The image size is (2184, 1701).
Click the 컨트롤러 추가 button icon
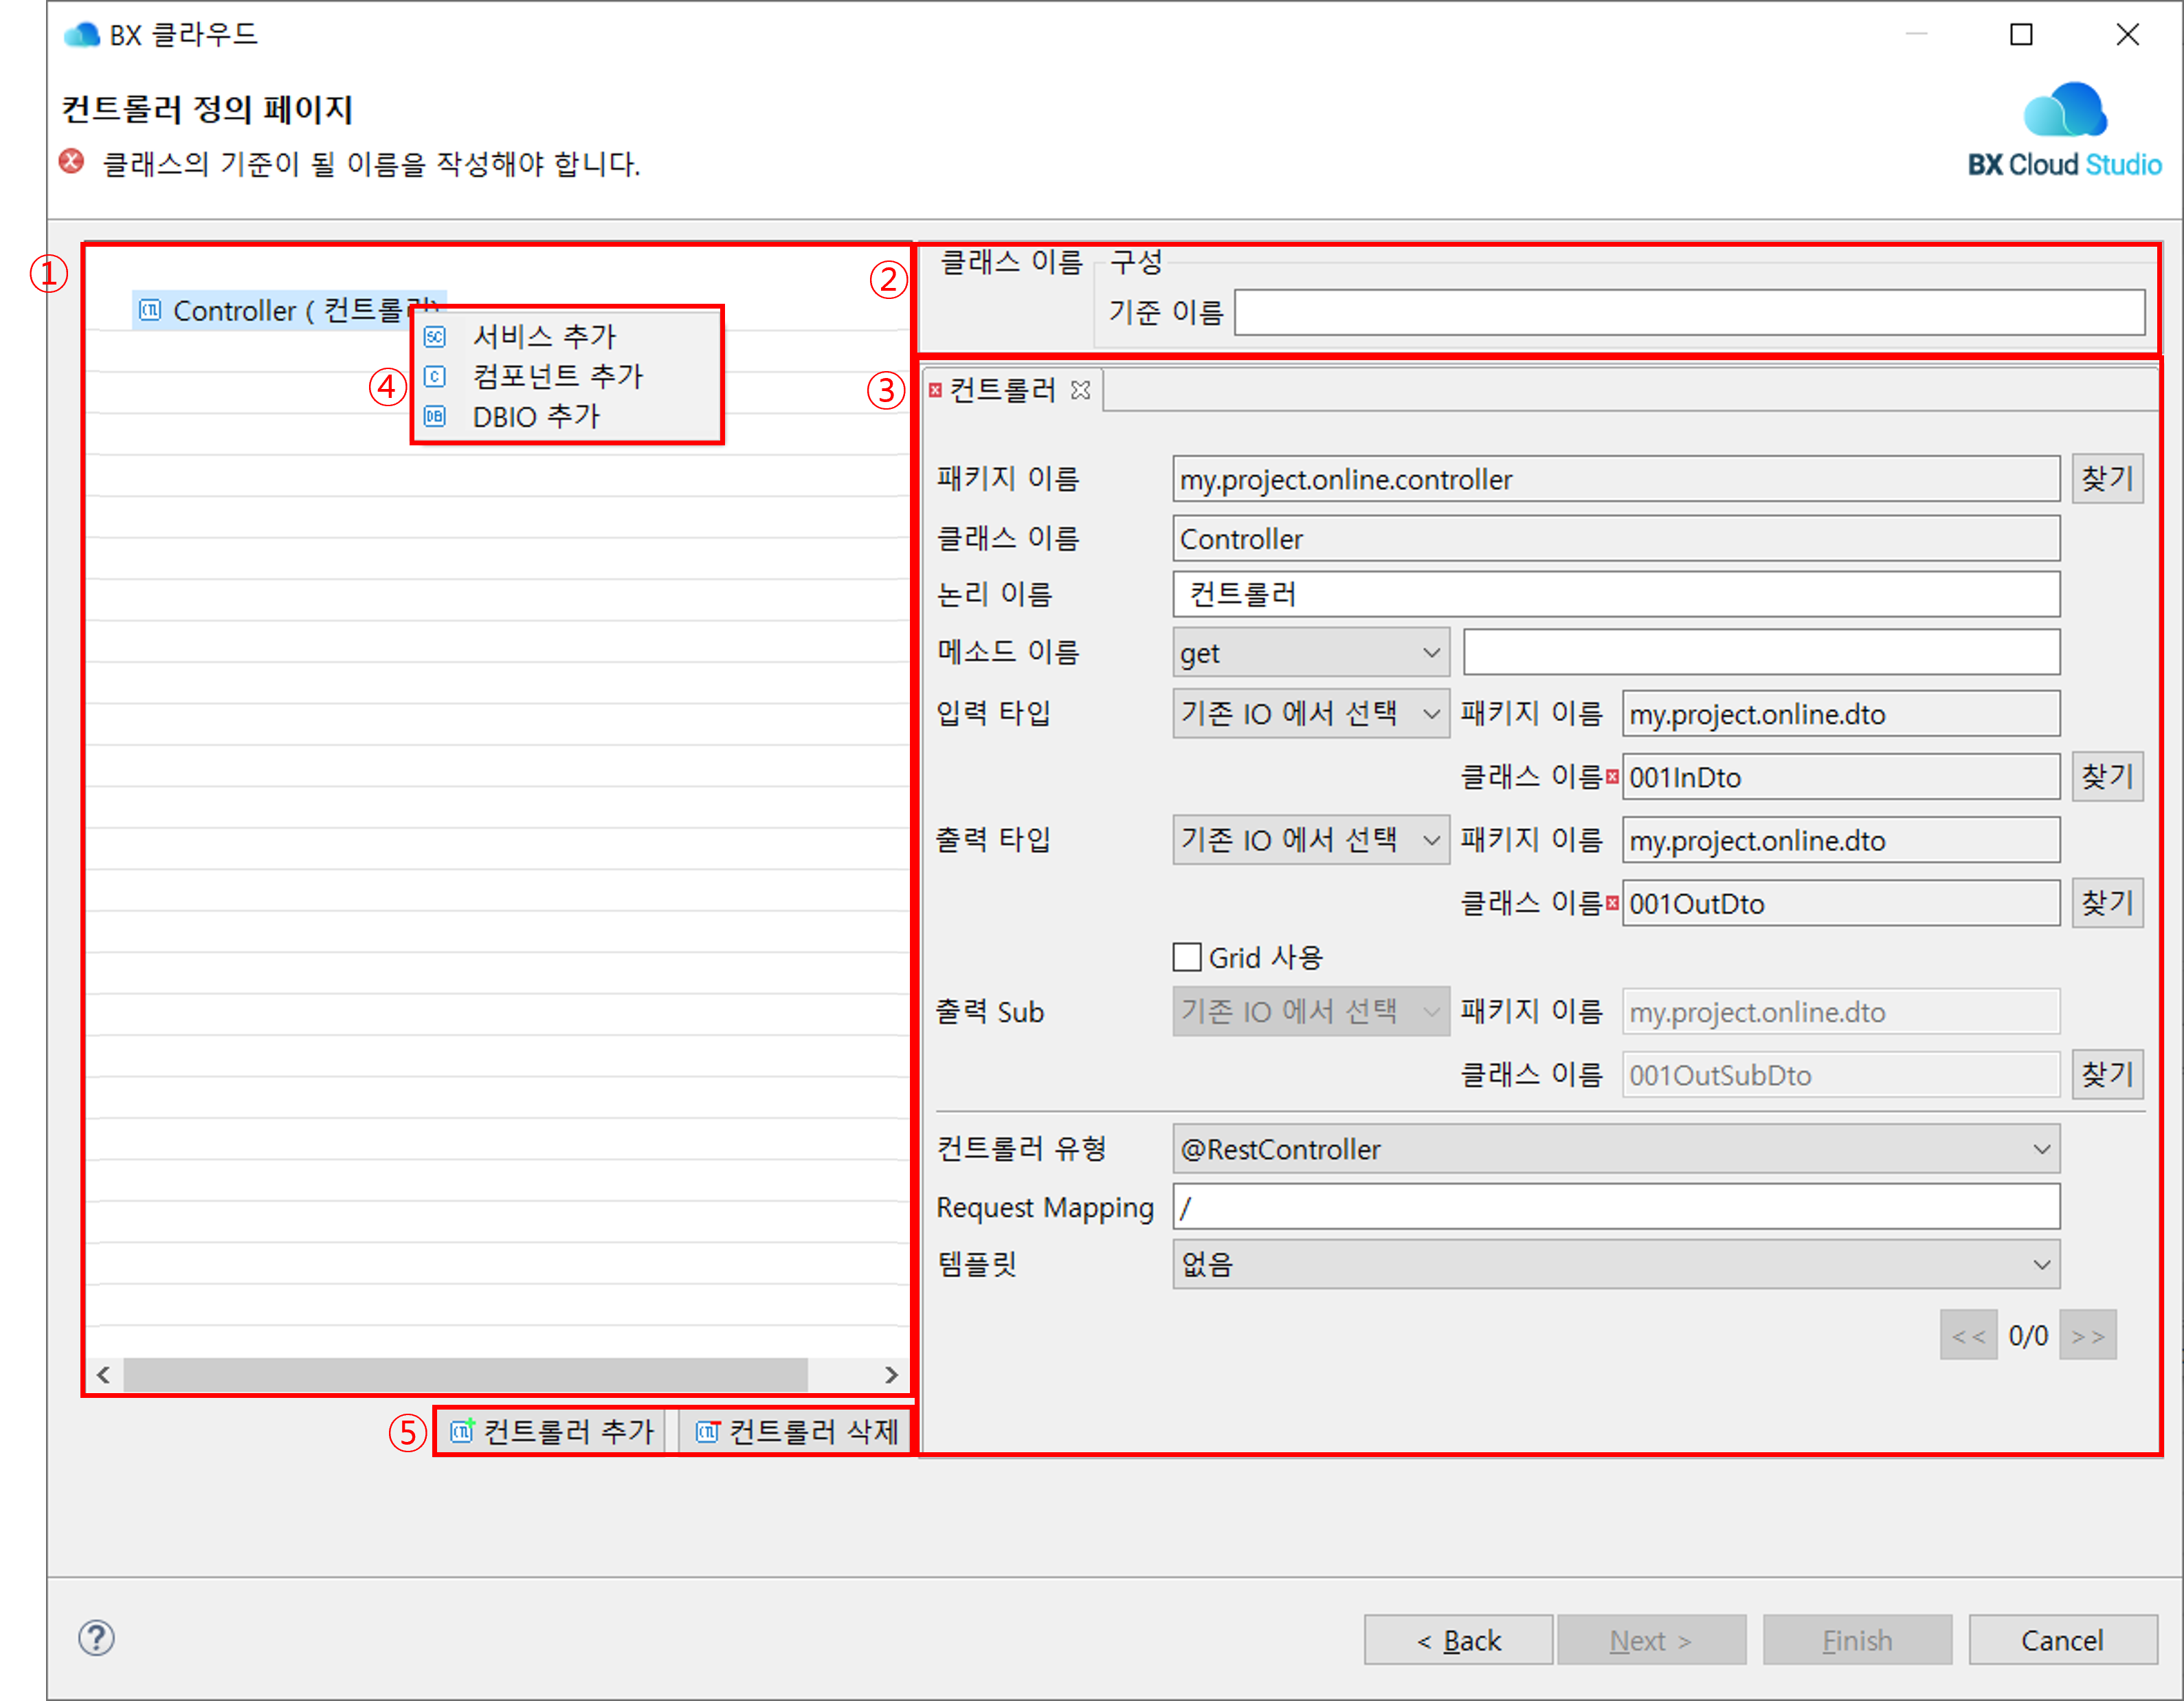click(462, 1431)
